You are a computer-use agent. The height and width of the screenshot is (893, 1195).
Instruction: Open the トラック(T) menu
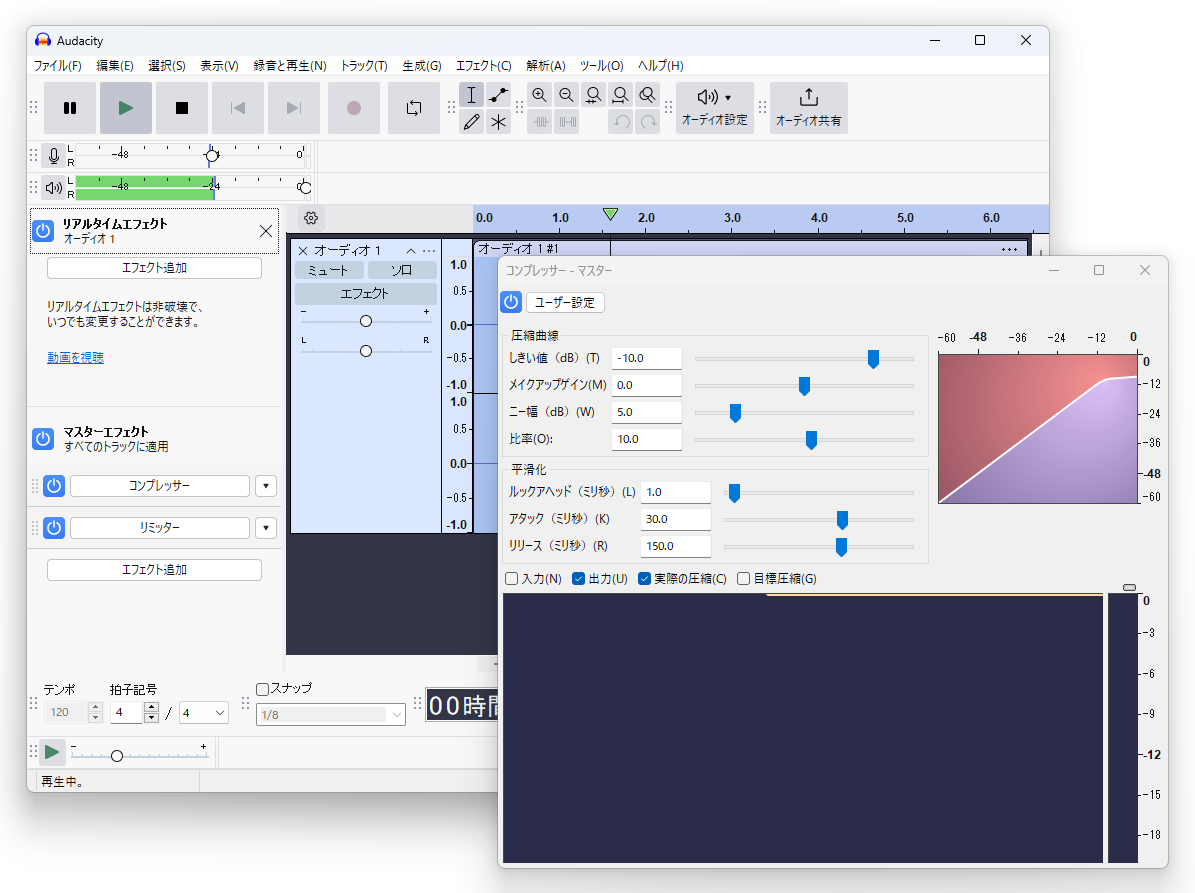click(364, 66)
